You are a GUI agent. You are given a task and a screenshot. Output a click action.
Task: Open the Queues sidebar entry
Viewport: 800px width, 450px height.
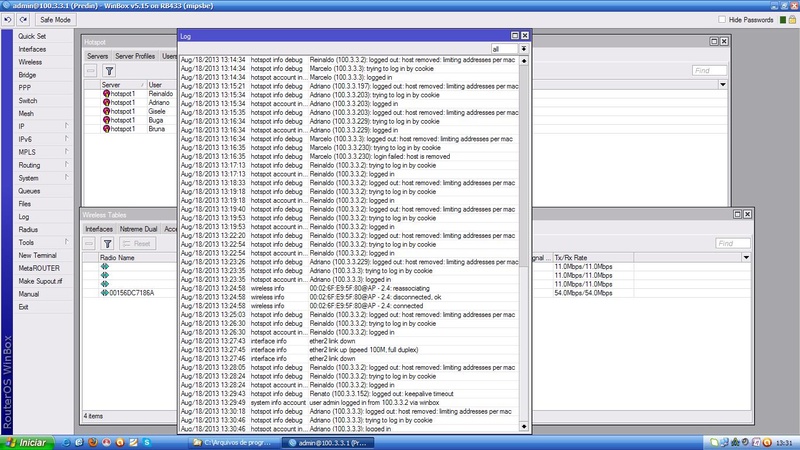[x=29, y=191]
